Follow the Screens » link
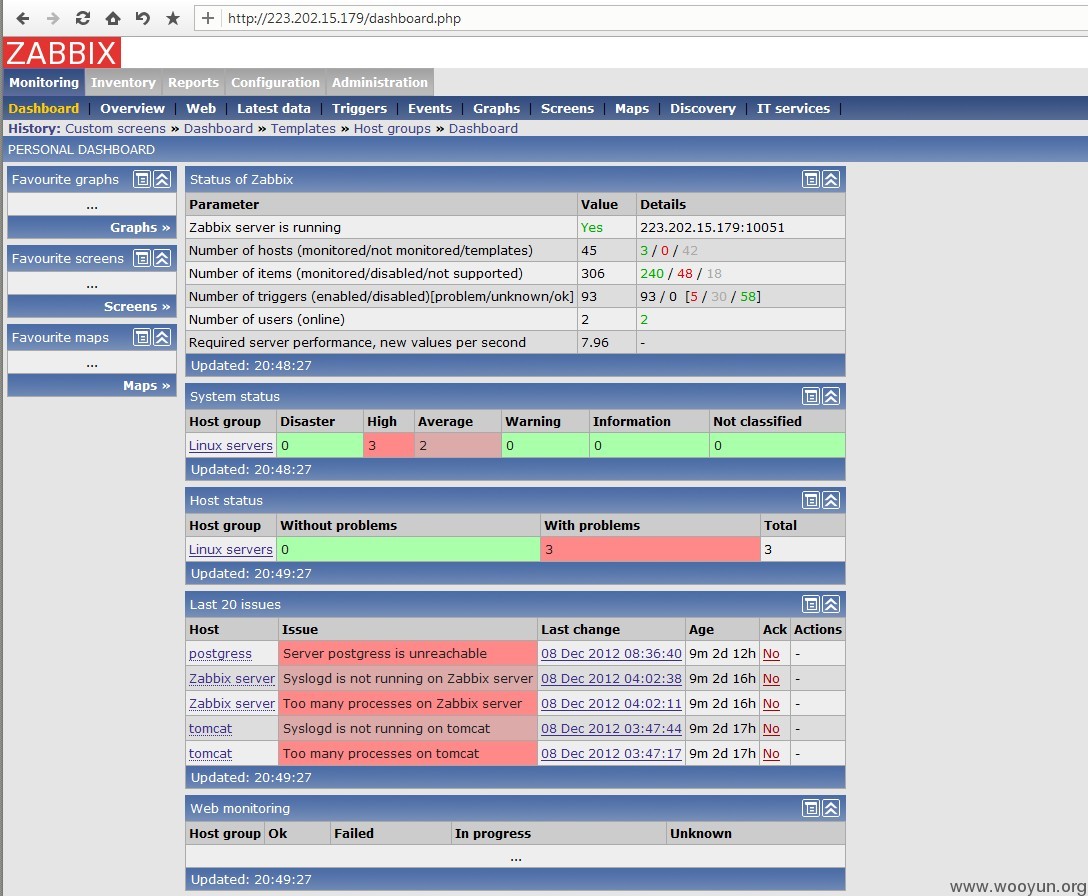Image resolution: width=1088 pixels, height=896 pixels. pyautogui.click(x=137, y=306)
